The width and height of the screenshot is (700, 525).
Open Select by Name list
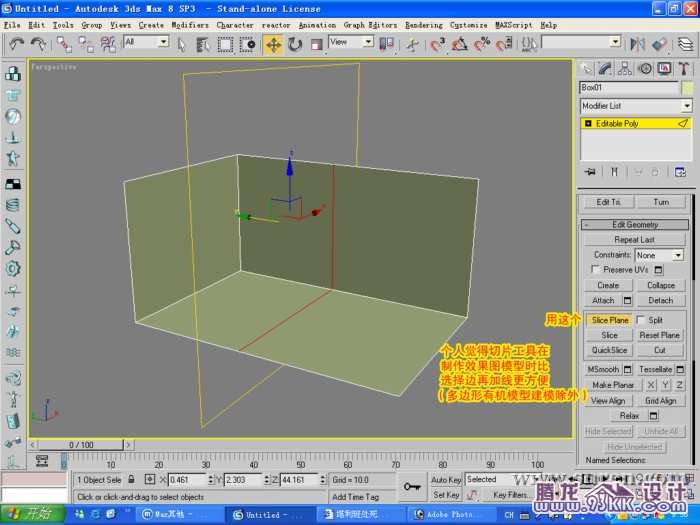[203, 45]
